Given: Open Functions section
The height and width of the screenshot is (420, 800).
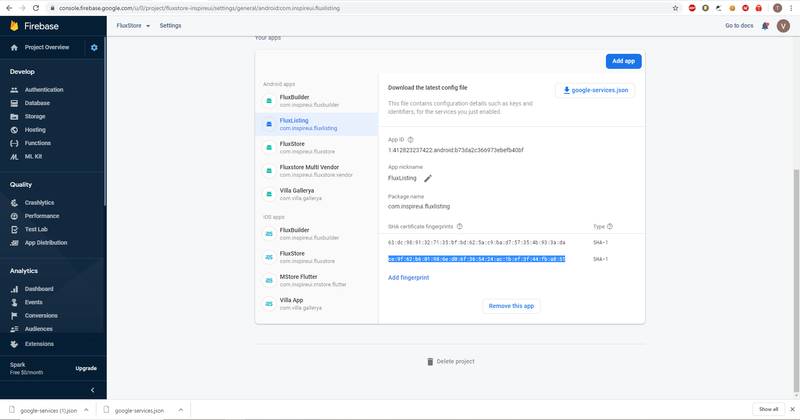Looking at the screenshot, I should 38,143.
